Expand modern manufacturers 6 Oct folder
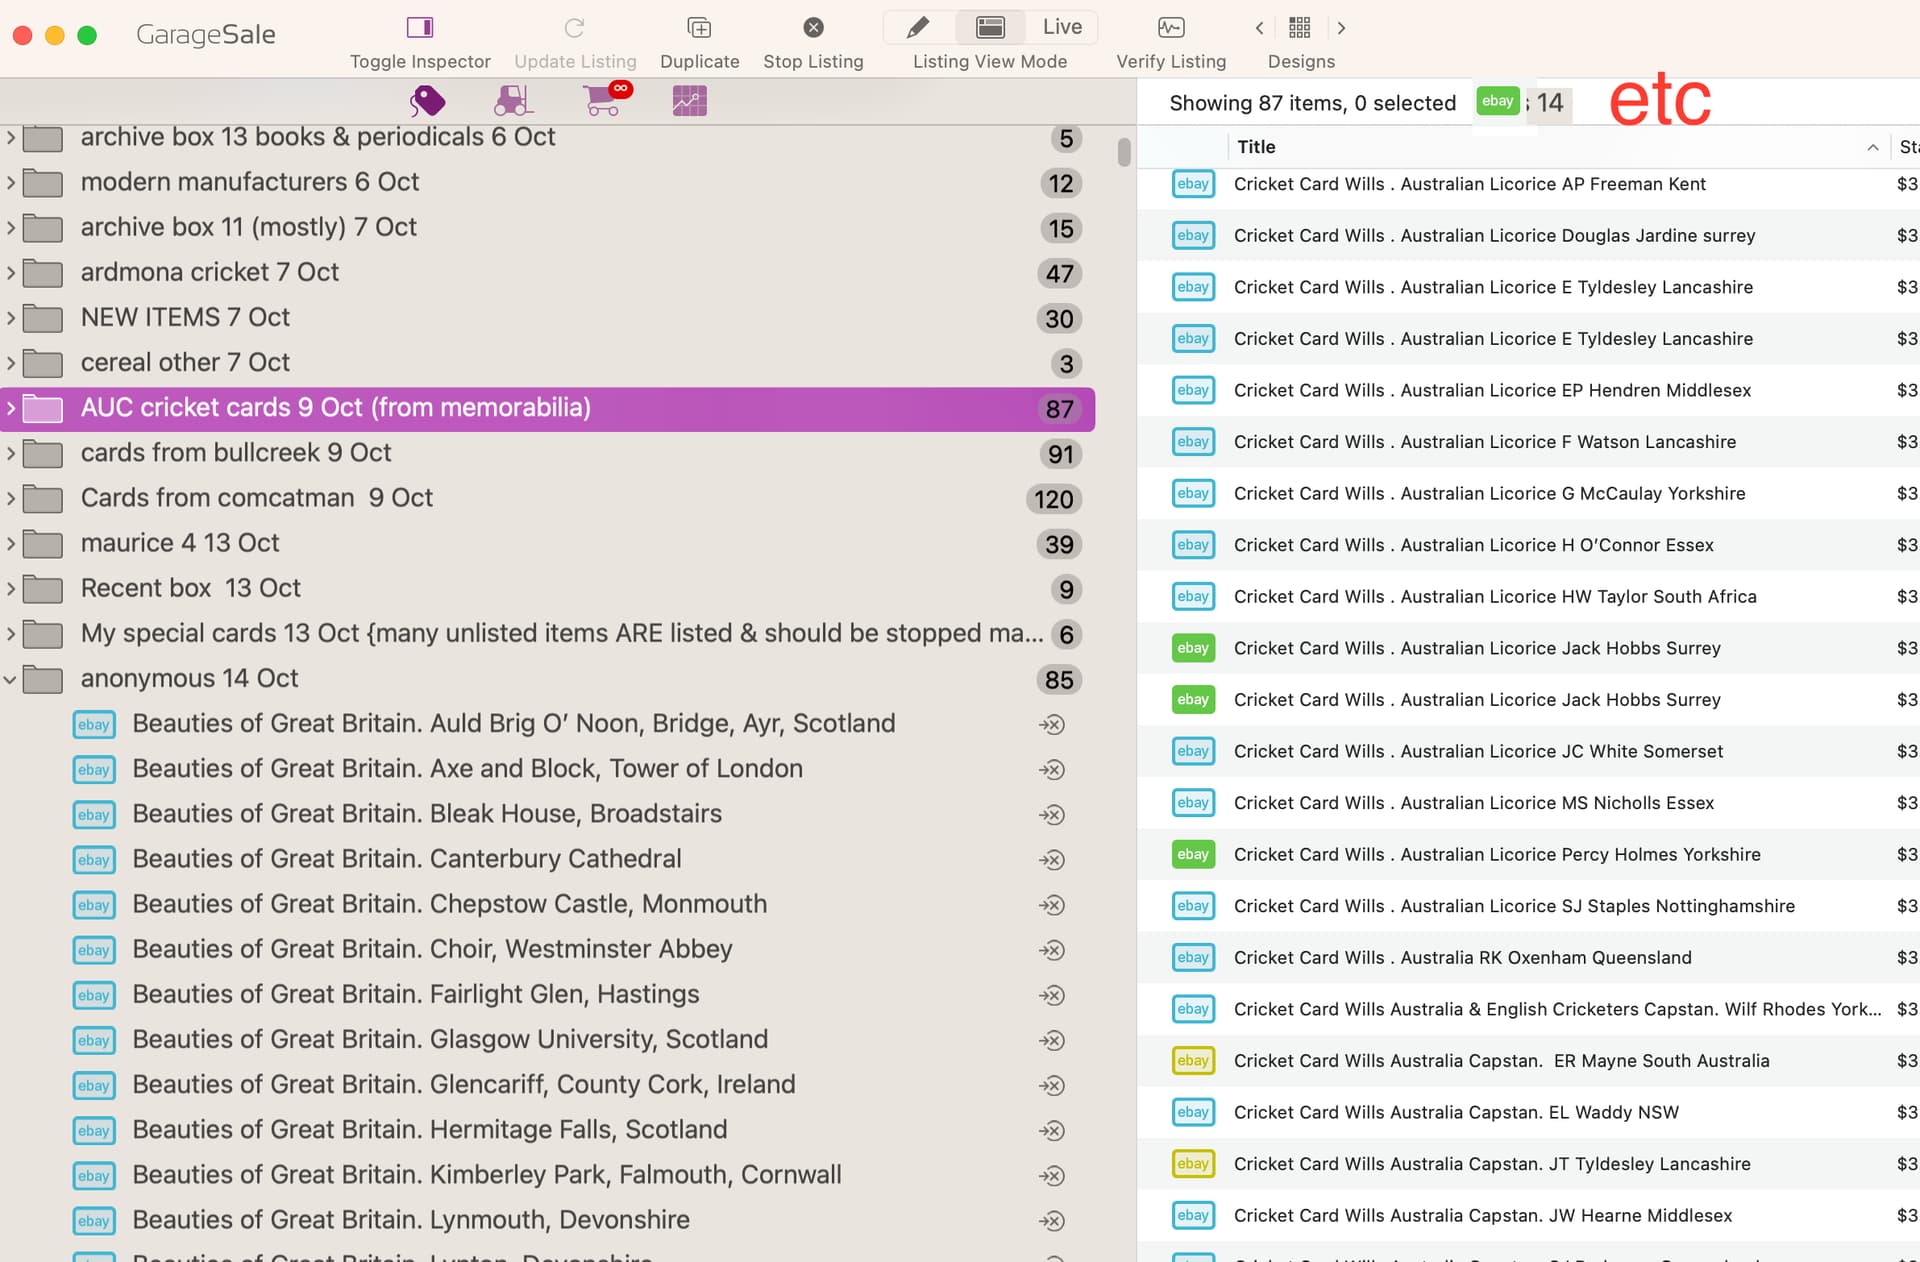This screenshot has height=1262, width=1920. point(11,182)
